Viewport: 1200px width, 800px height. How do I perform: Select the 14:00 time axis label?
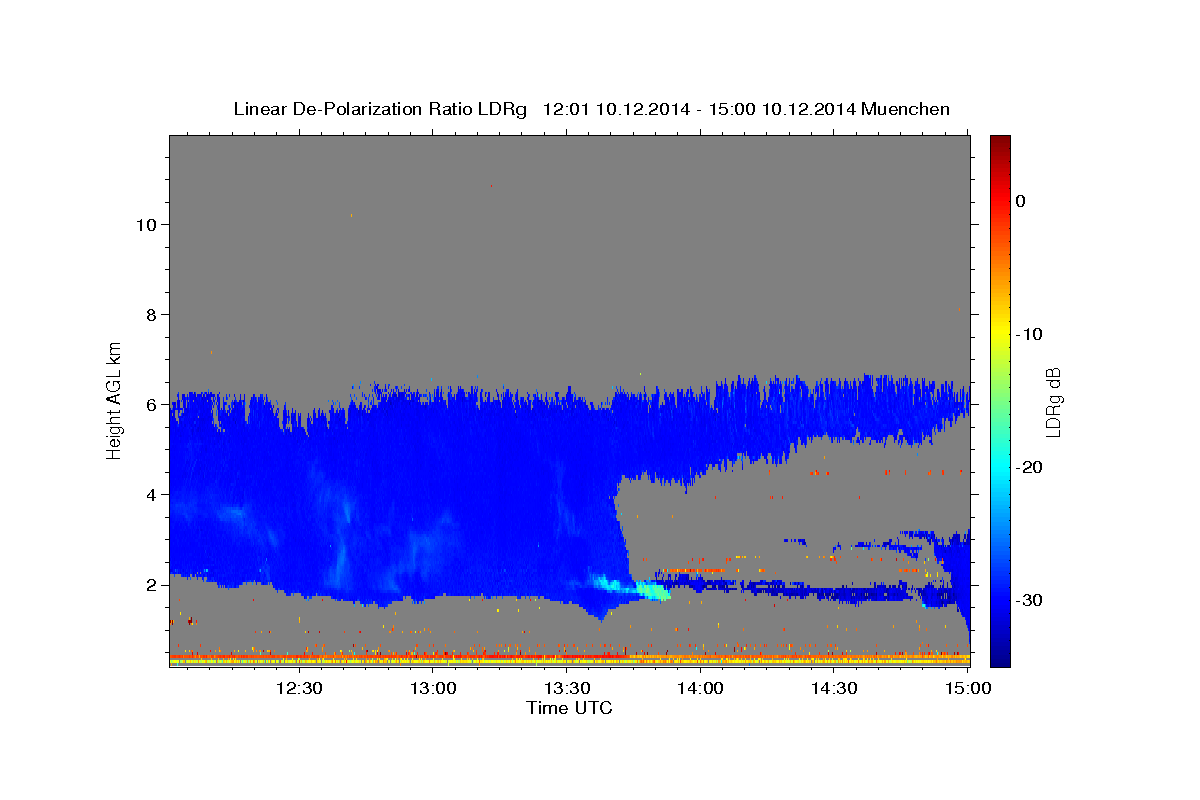point(701,688)
